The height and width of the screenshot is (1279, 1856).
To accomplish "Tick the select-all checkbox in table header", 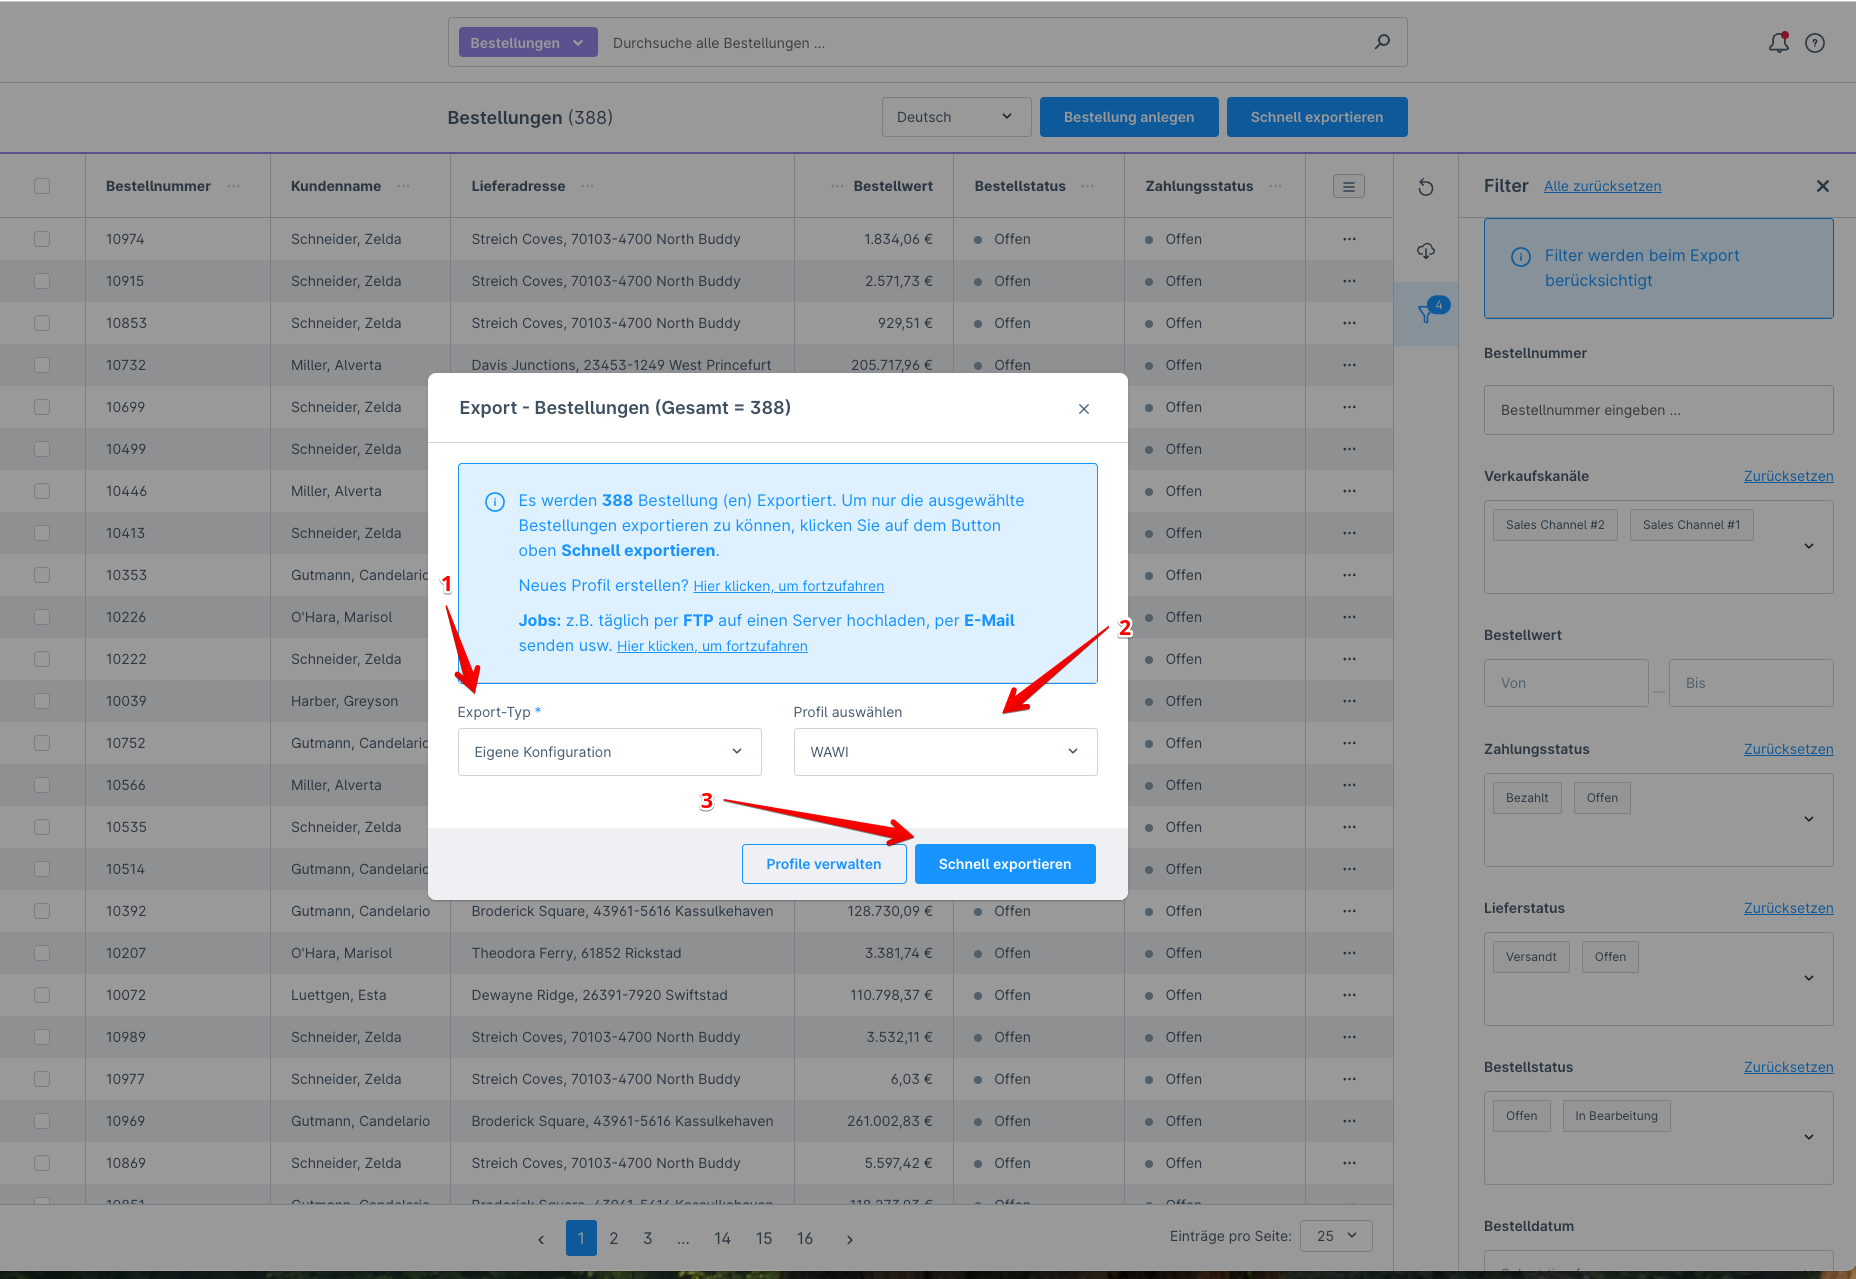I will tap(42, 186).
